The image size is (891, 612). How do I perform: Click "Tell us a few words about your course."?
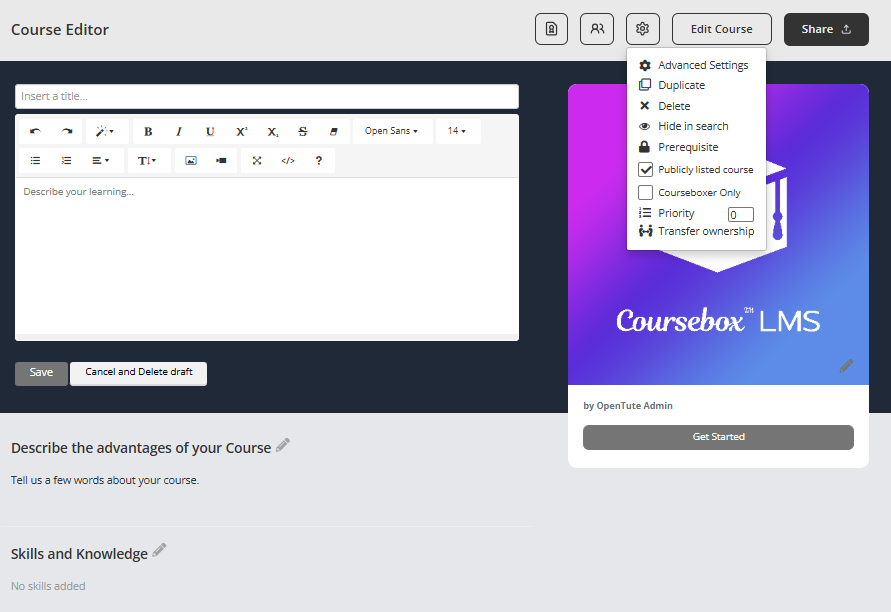click(105, 480)
